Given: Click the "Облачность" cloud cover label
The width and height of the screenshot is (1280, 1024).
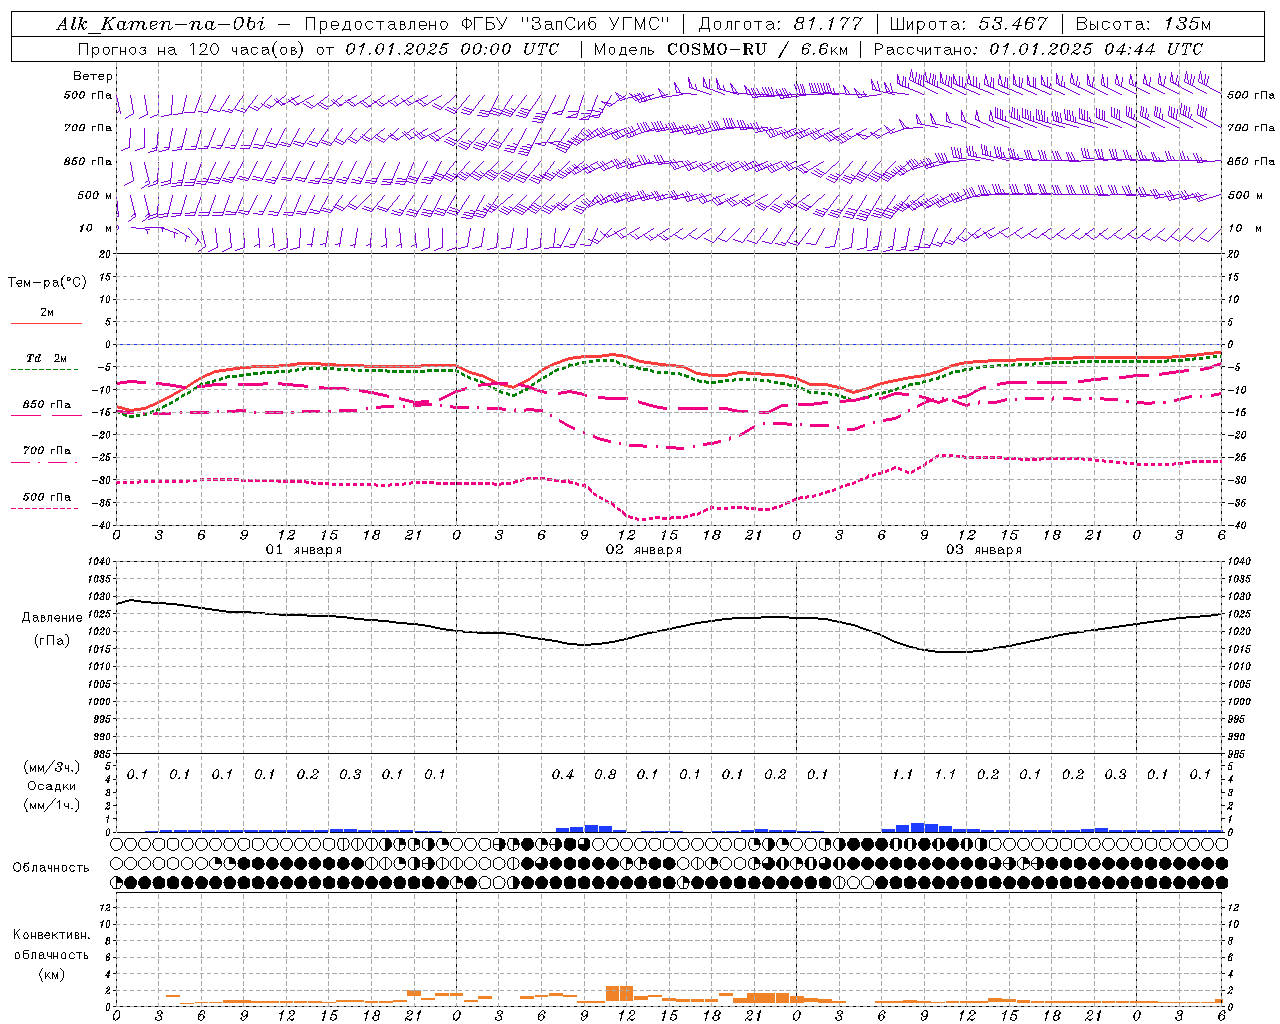Looking at the screenshot, I should click(51, 868).
